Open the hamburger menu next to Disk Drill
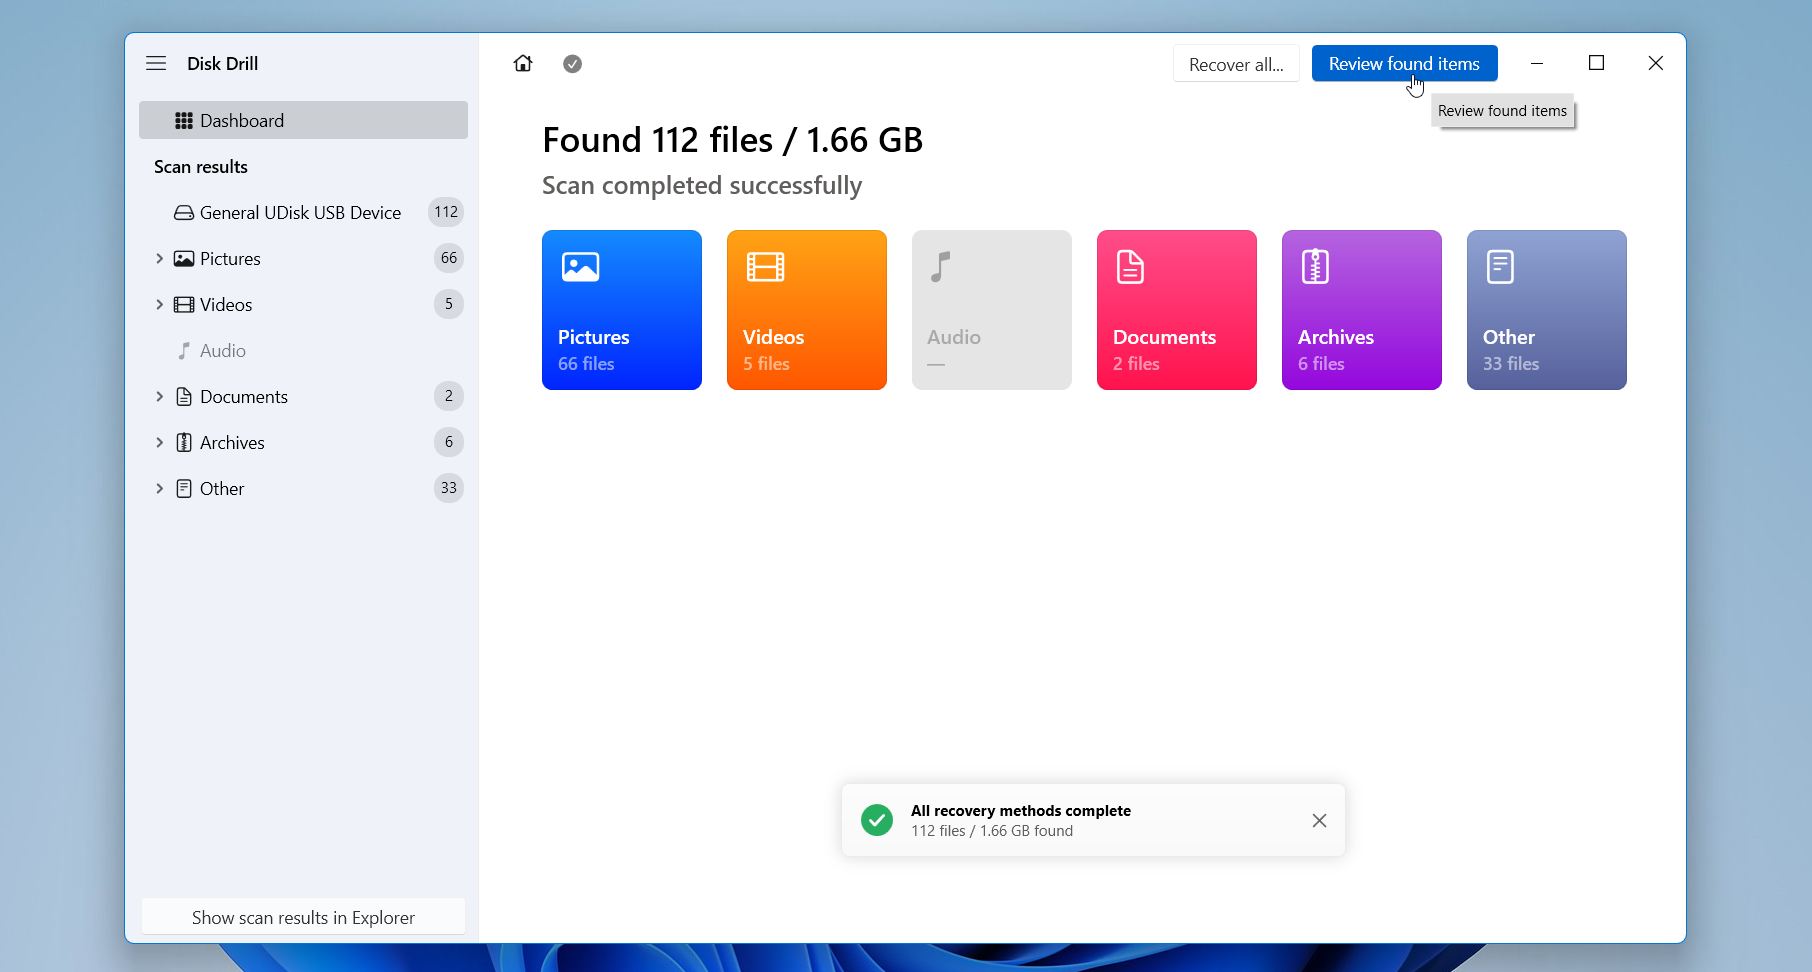 tap(156, 63)
